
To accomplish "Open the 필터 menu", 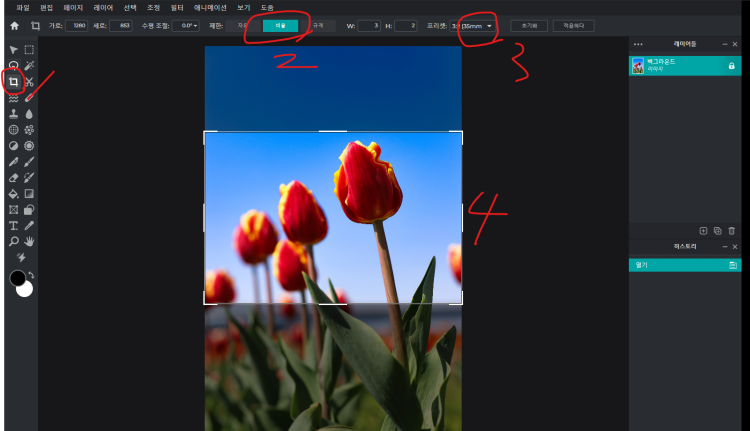I will (177, 7).
